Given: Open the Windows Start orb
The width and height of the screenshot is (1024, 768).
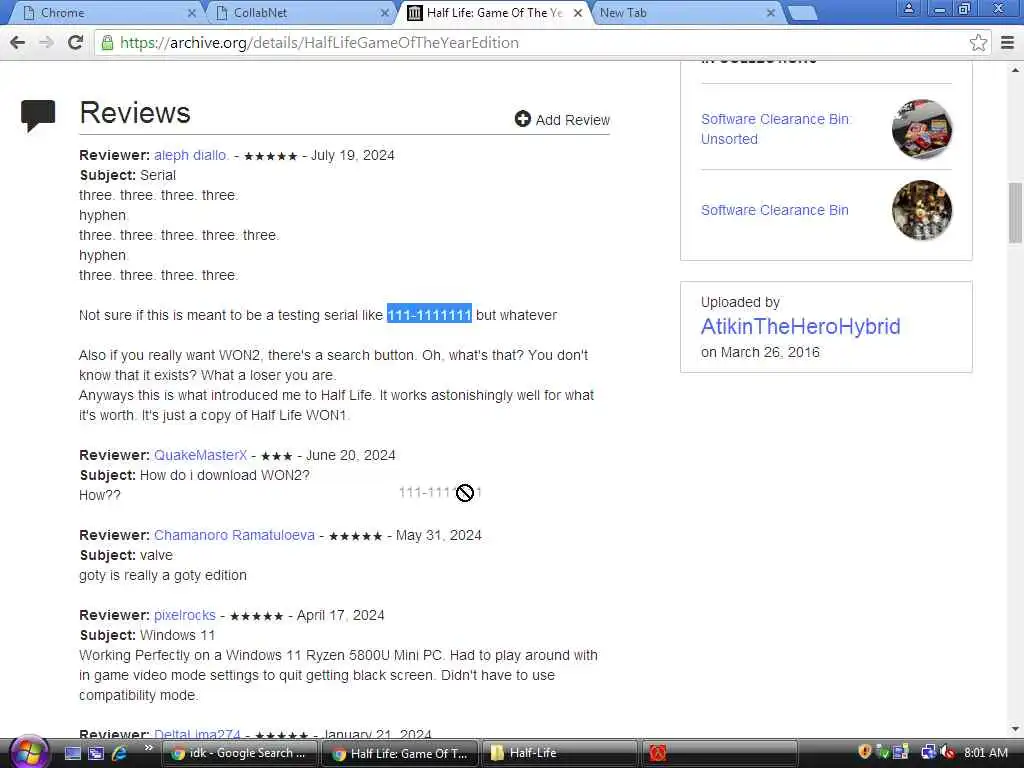Looking at the screenshot, I should (28, 752).
